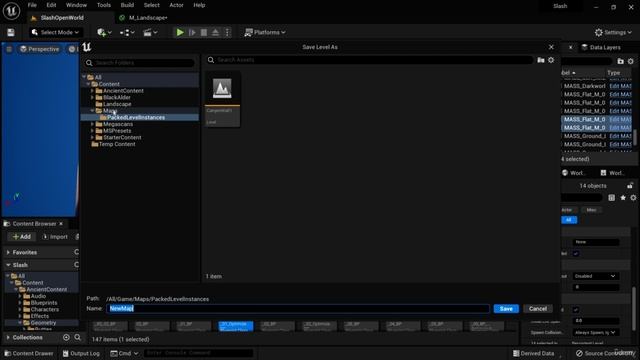Click the Perspective viewport button
Viewport: 640px width, 360px height.
coord(40,49)
